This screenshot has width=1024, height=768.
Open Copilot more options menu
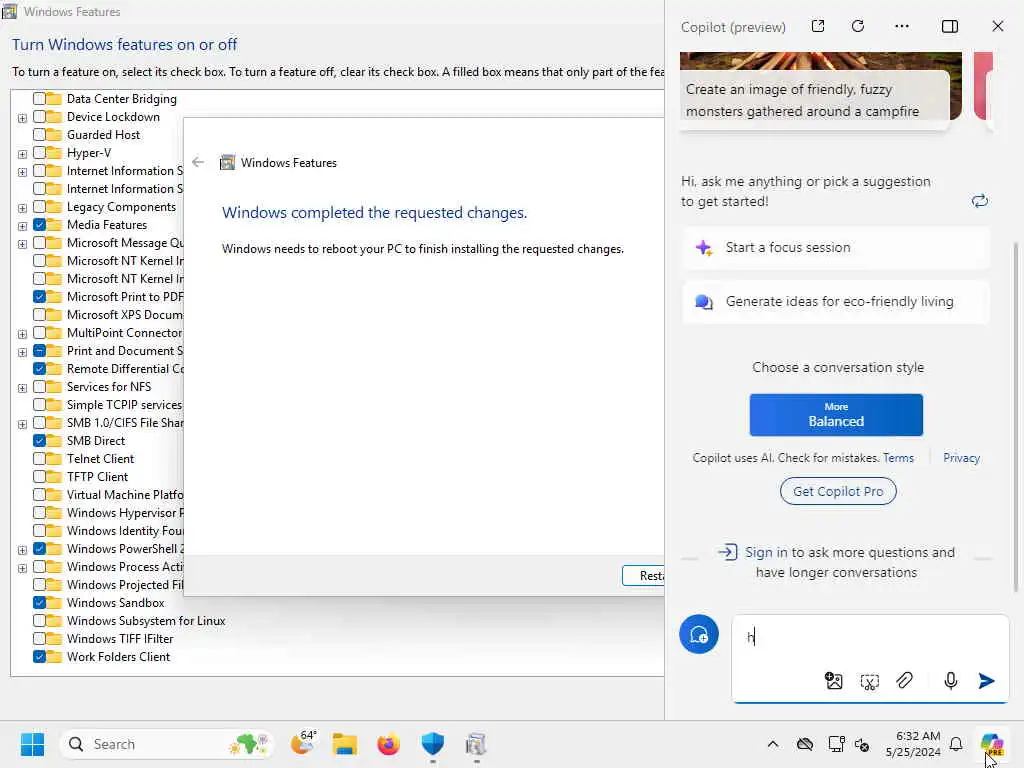[902, 26]
